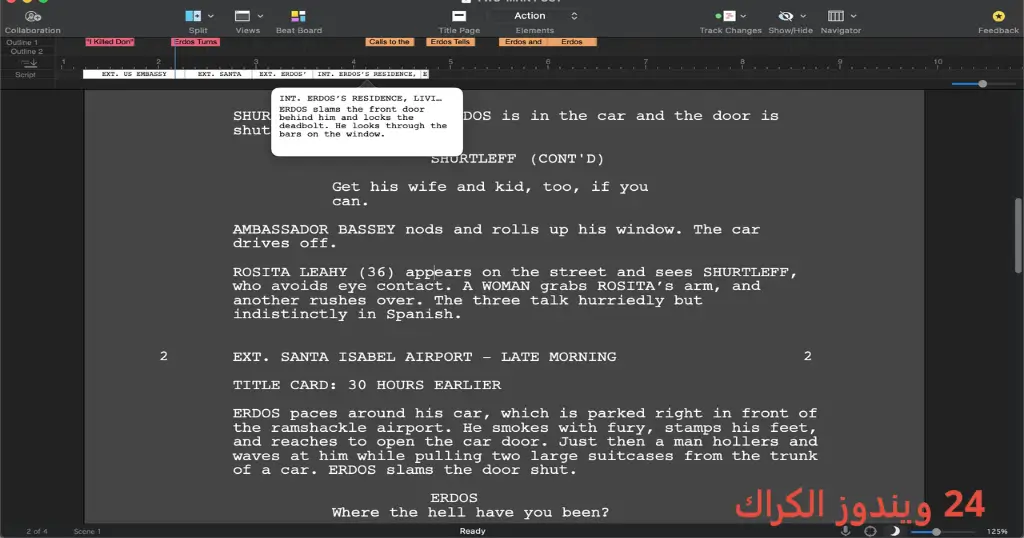Click the AMBASSADOR BASSEY action paragraph

coord(496,236)
